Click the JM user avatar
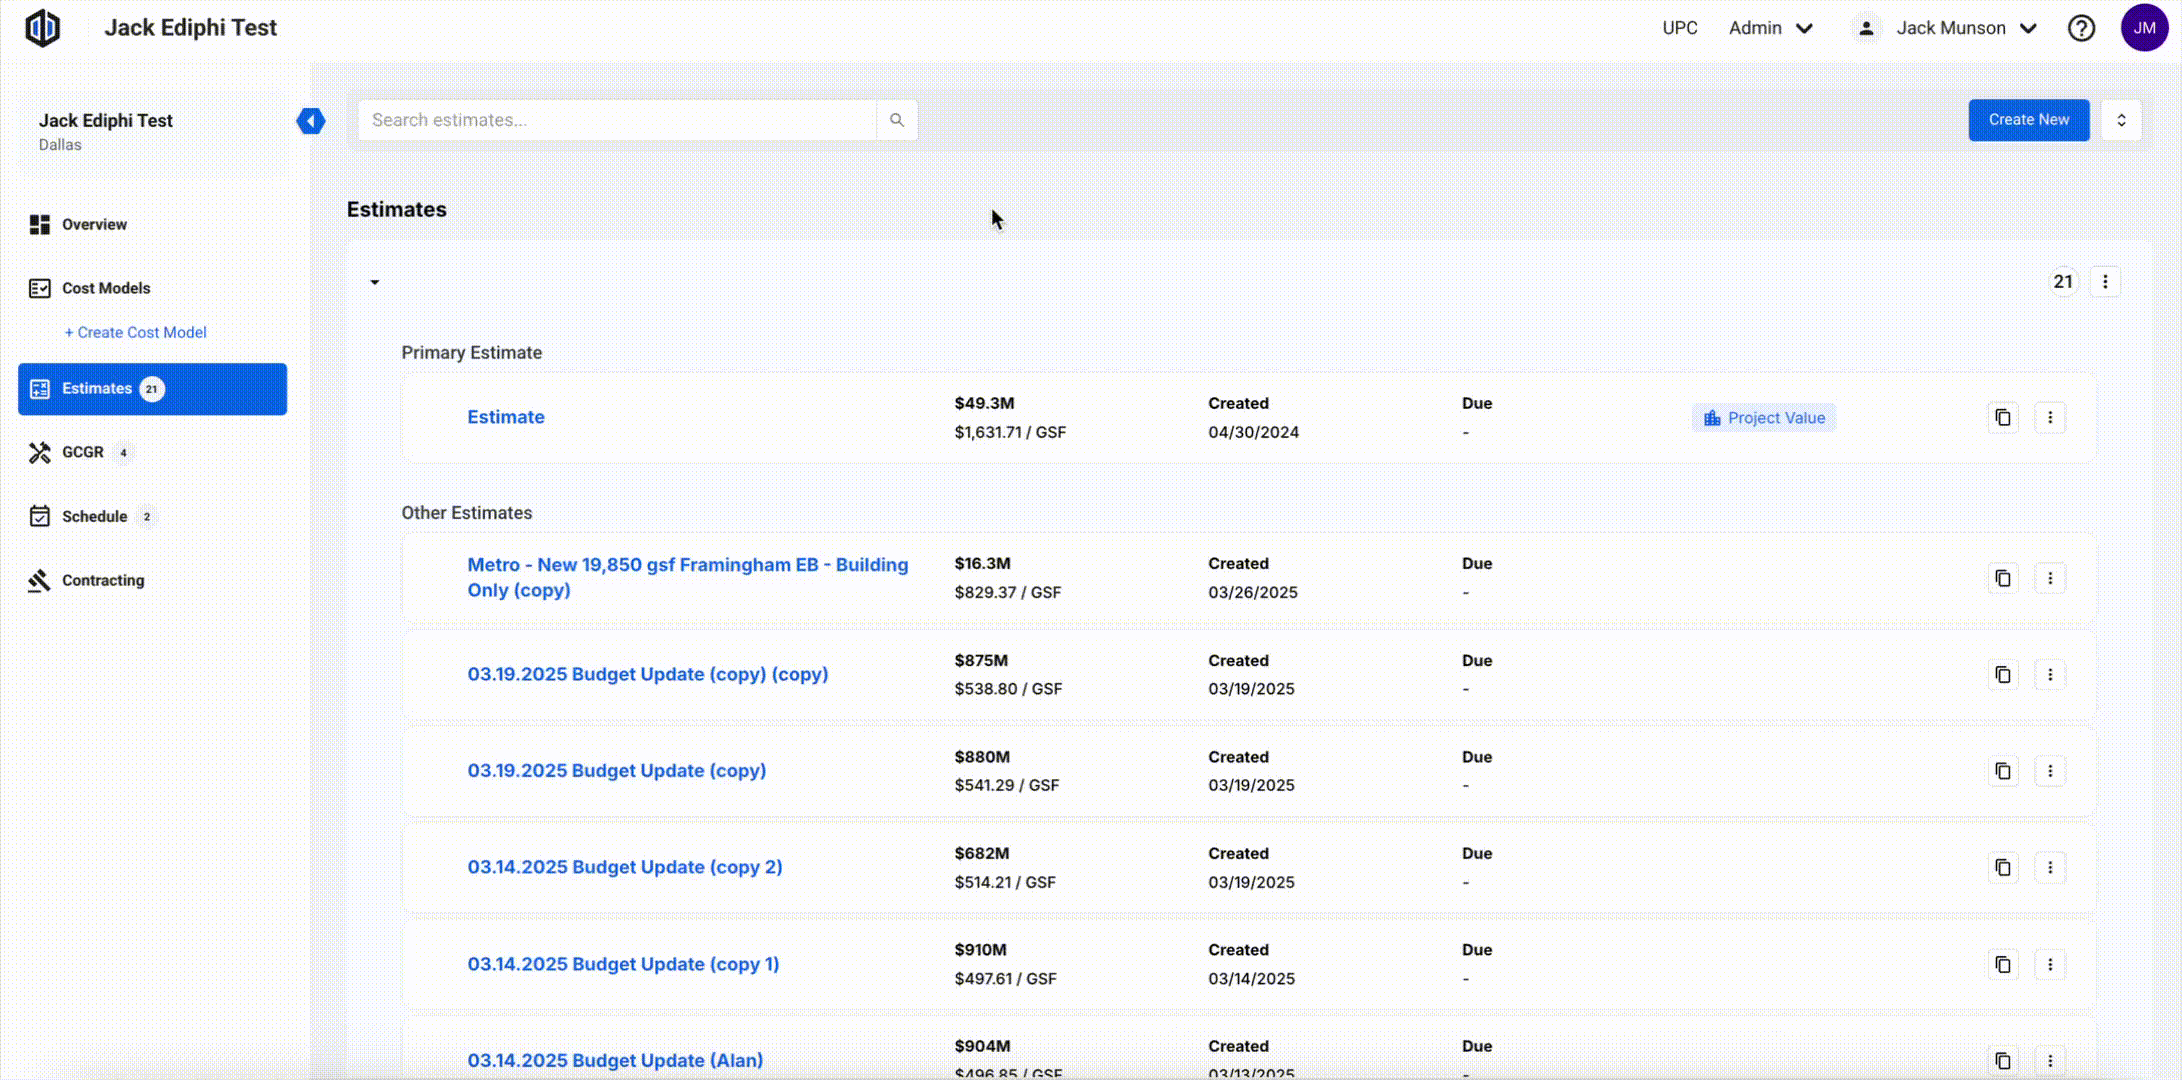This screenshot has height=1080, width=2182. tap(2144, 28)
